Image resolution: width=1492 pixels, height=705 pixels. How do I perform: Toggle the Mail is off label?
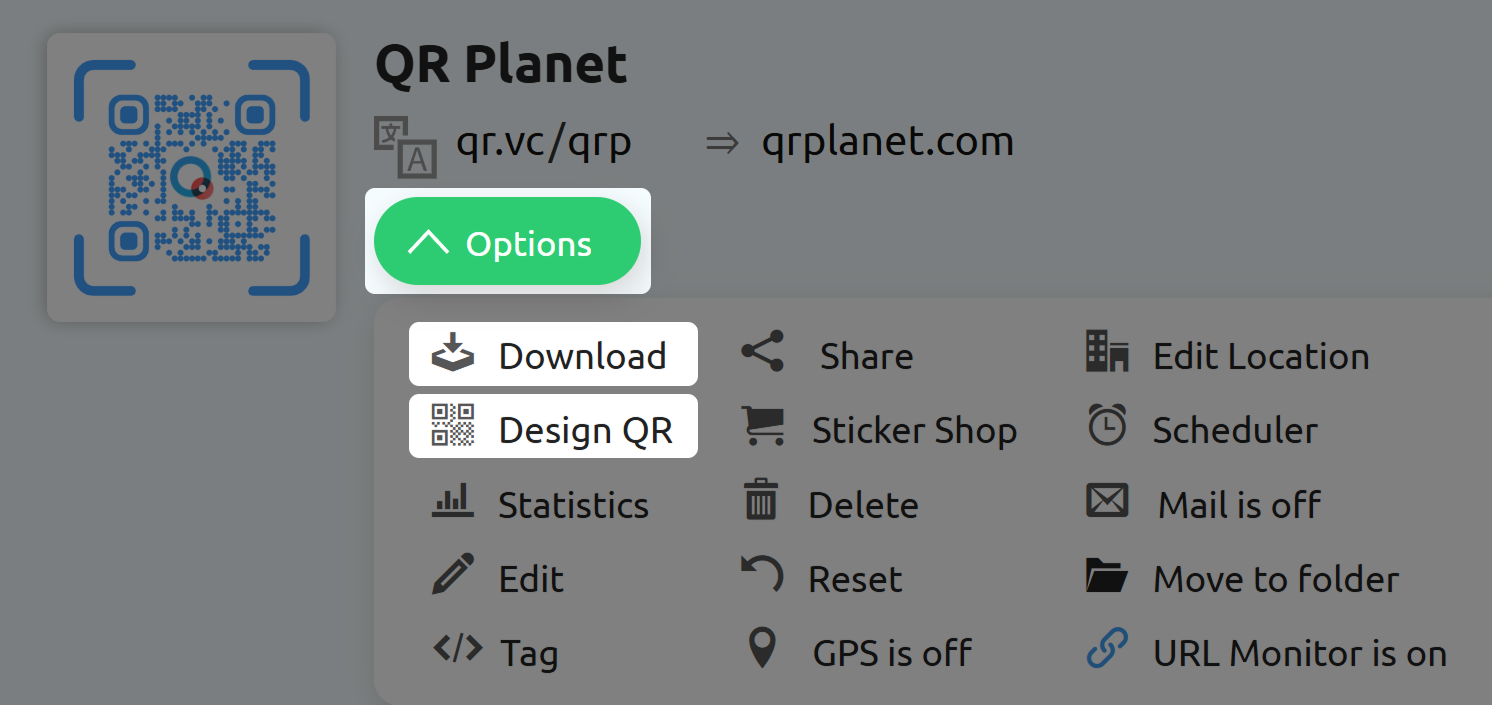pos(1240,505)
